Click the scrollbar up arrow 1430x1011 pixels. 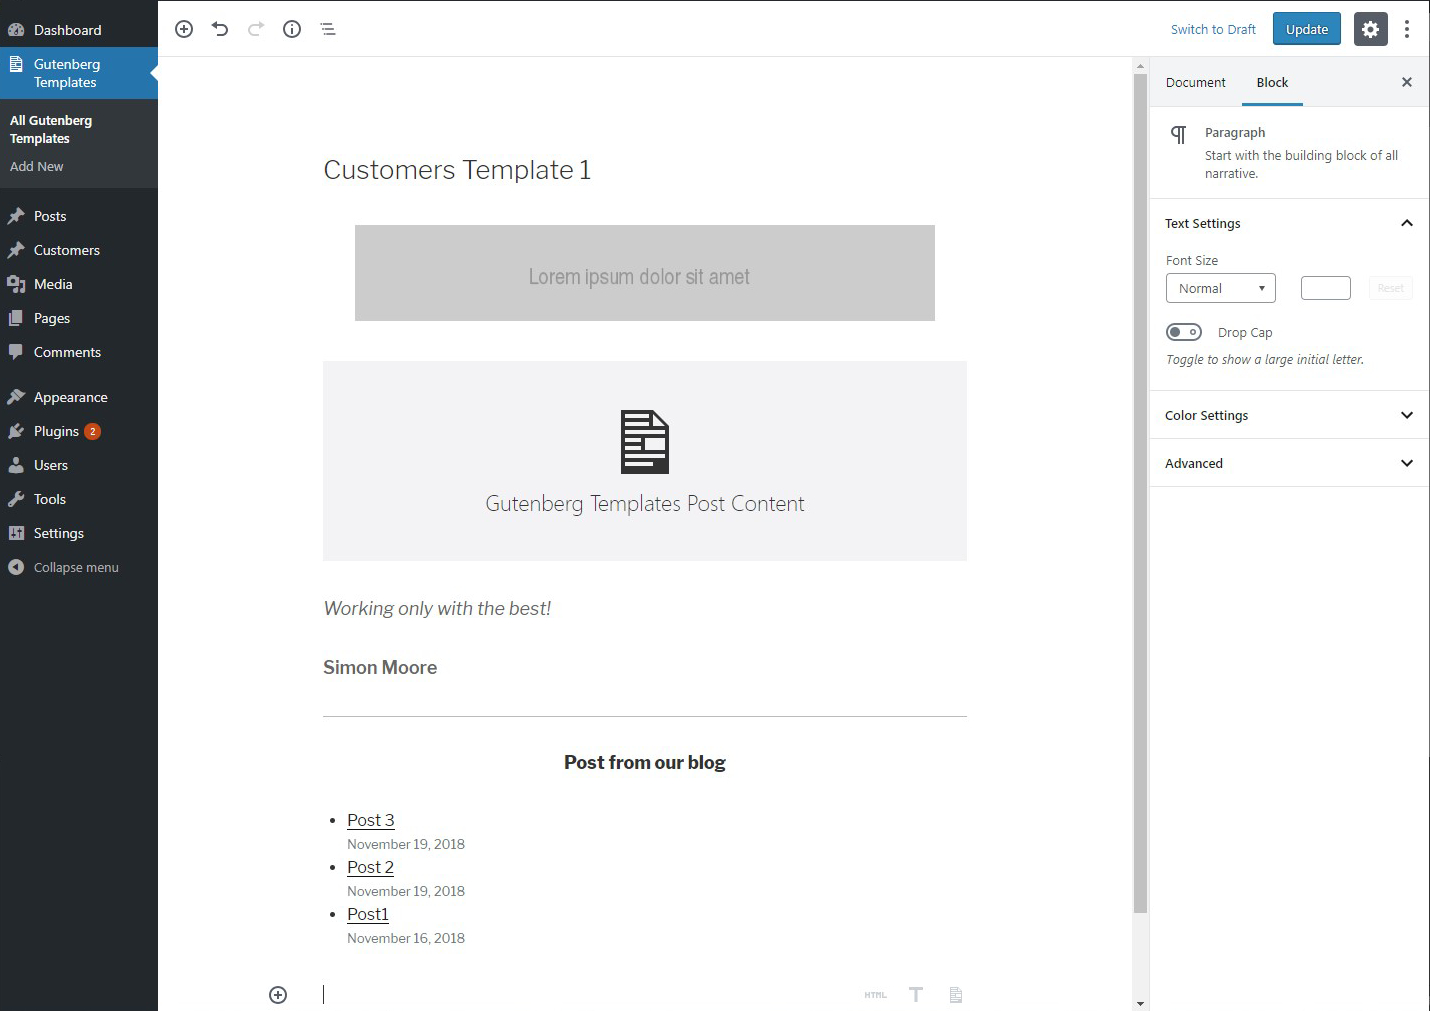[1140, 65]
